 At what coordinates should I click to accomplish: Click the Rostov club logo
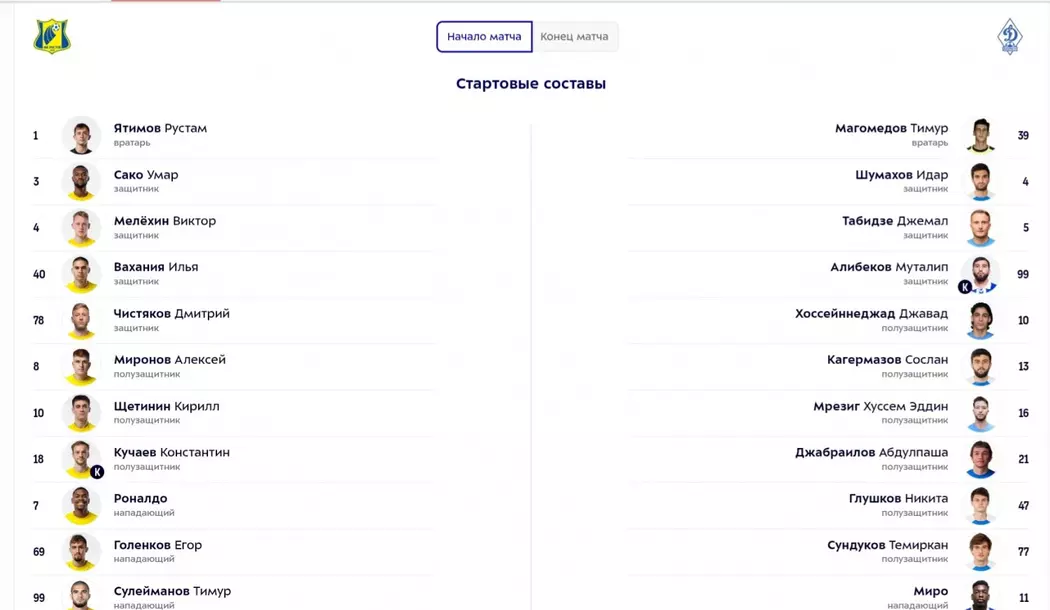(52, 37)
